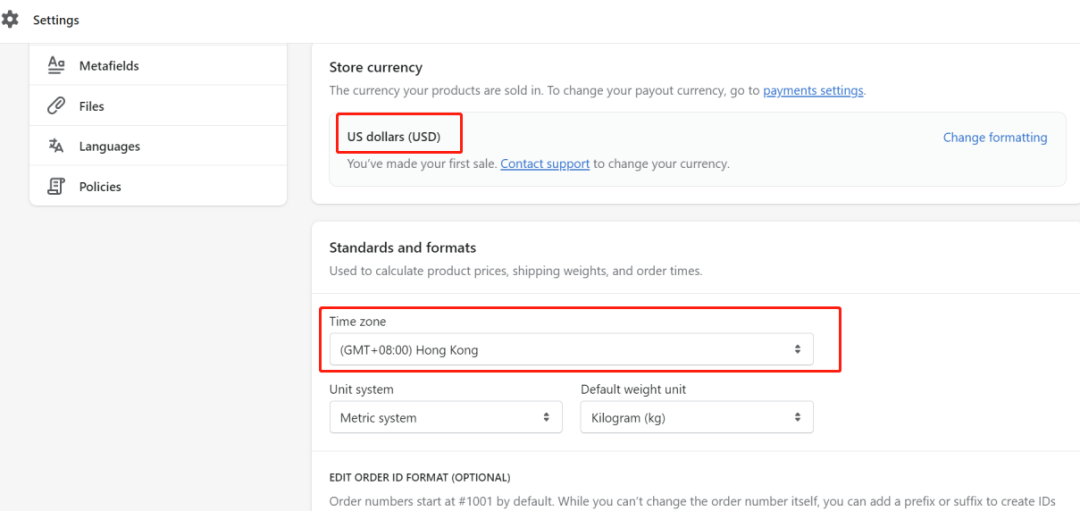
Task: Open the Metafields settings page
Action: click(x=109, y=66)
